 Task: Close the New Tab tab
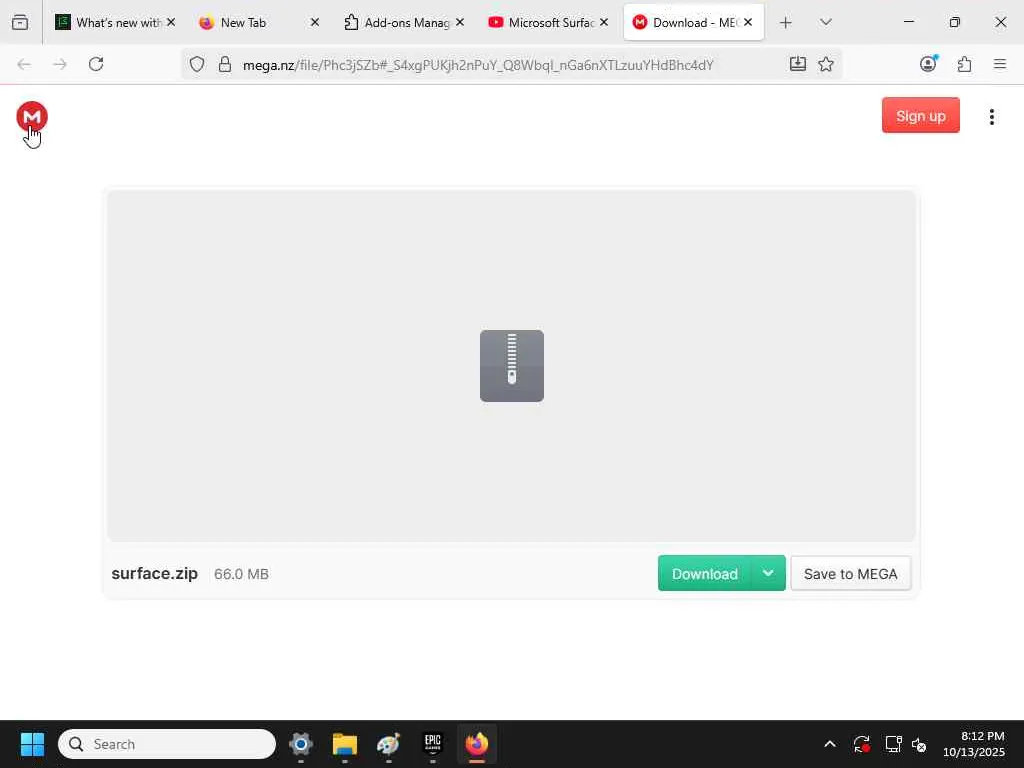[315, 22]
